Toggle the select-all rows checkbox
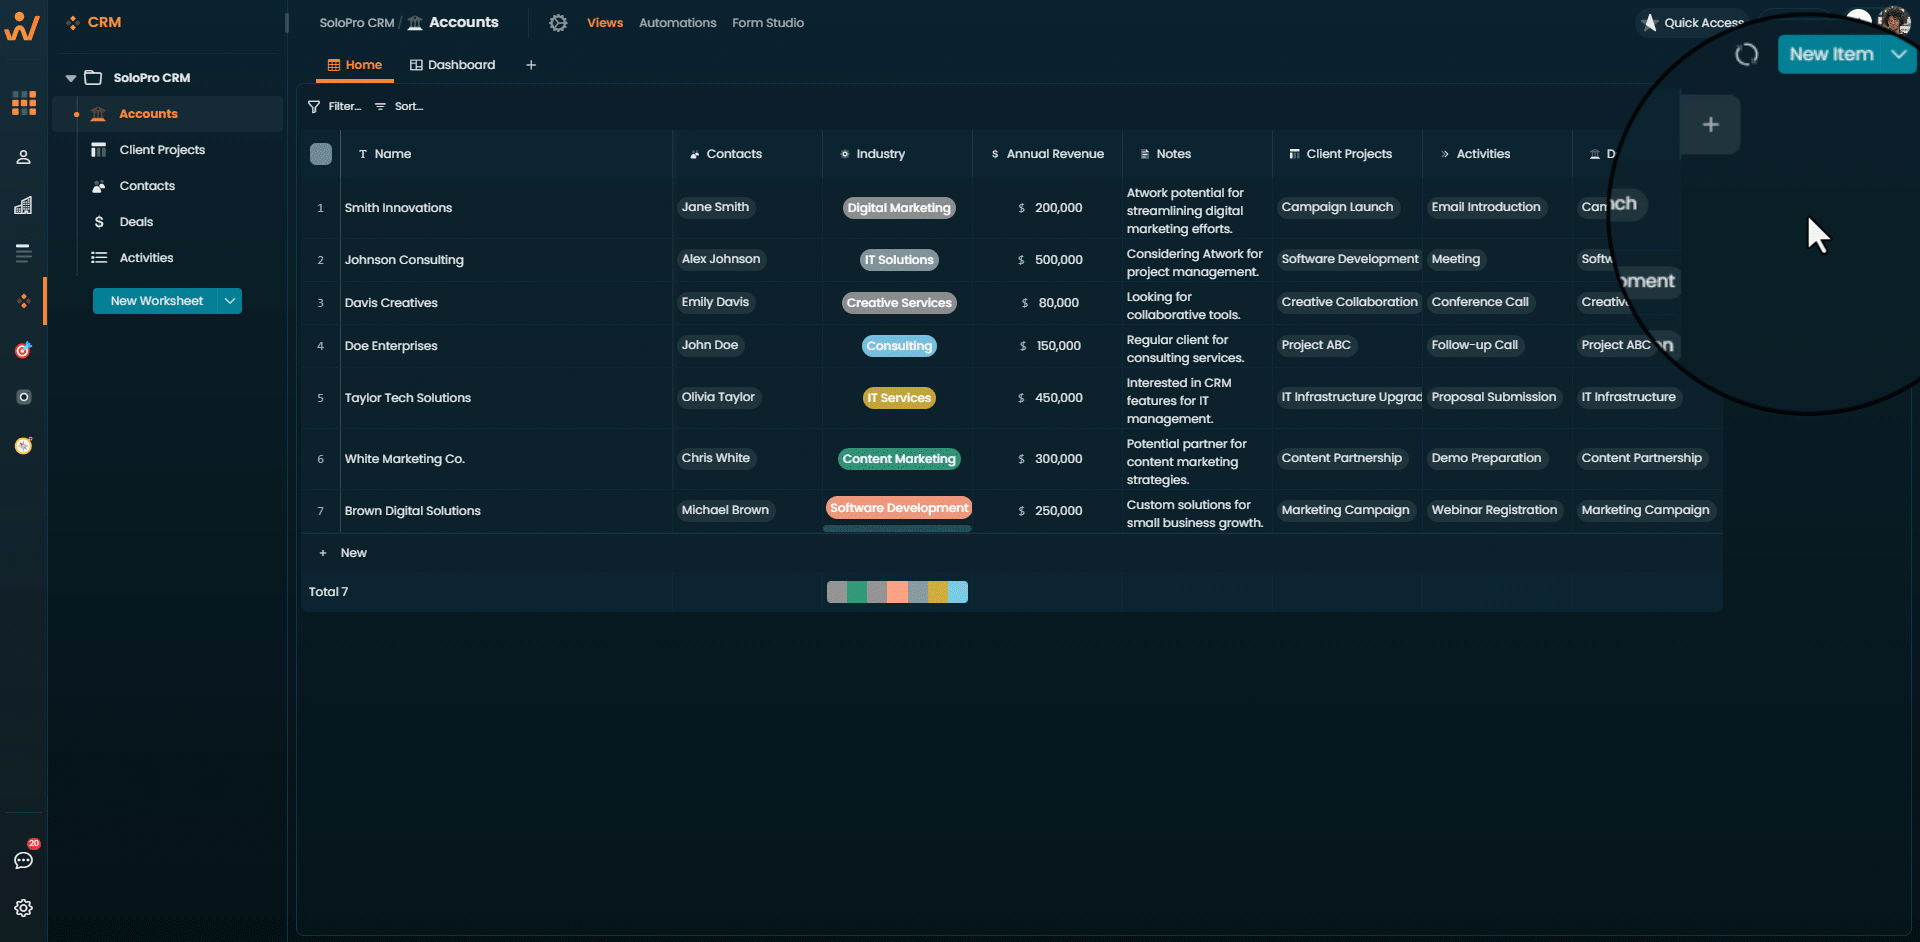1920x942 pixels. pos(321,154)
